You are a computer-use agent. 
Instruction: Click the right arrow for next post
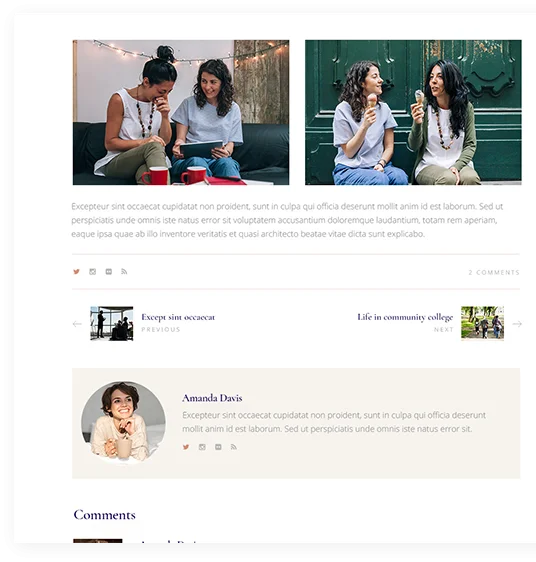point(517,324)
